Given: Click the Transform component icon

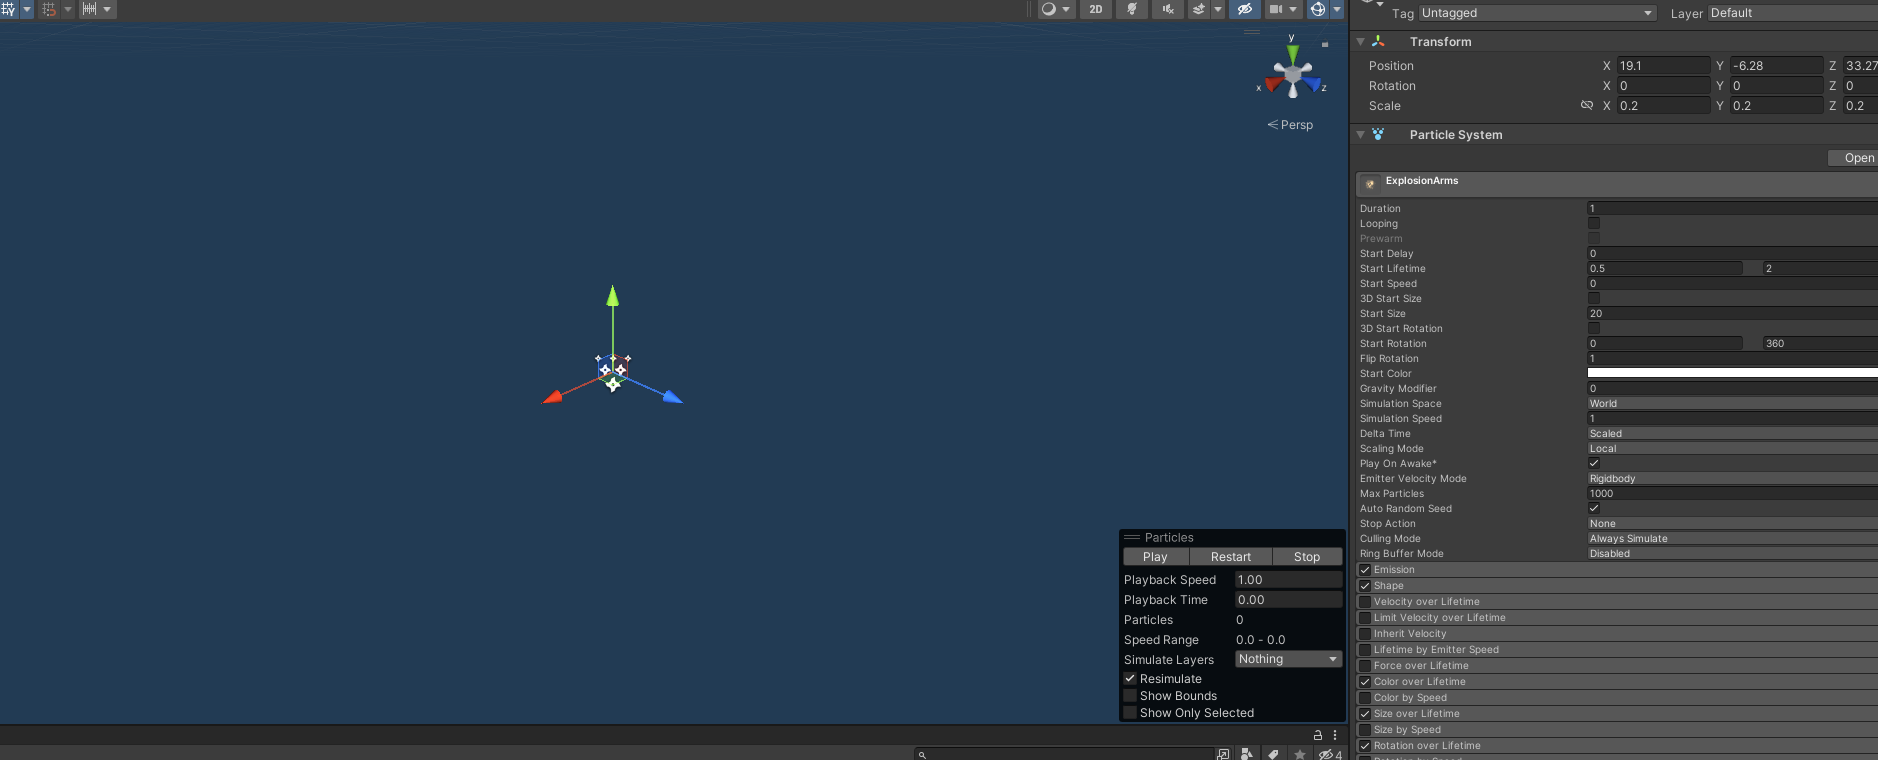Looking at the screenshot, I should point(1378,41).
